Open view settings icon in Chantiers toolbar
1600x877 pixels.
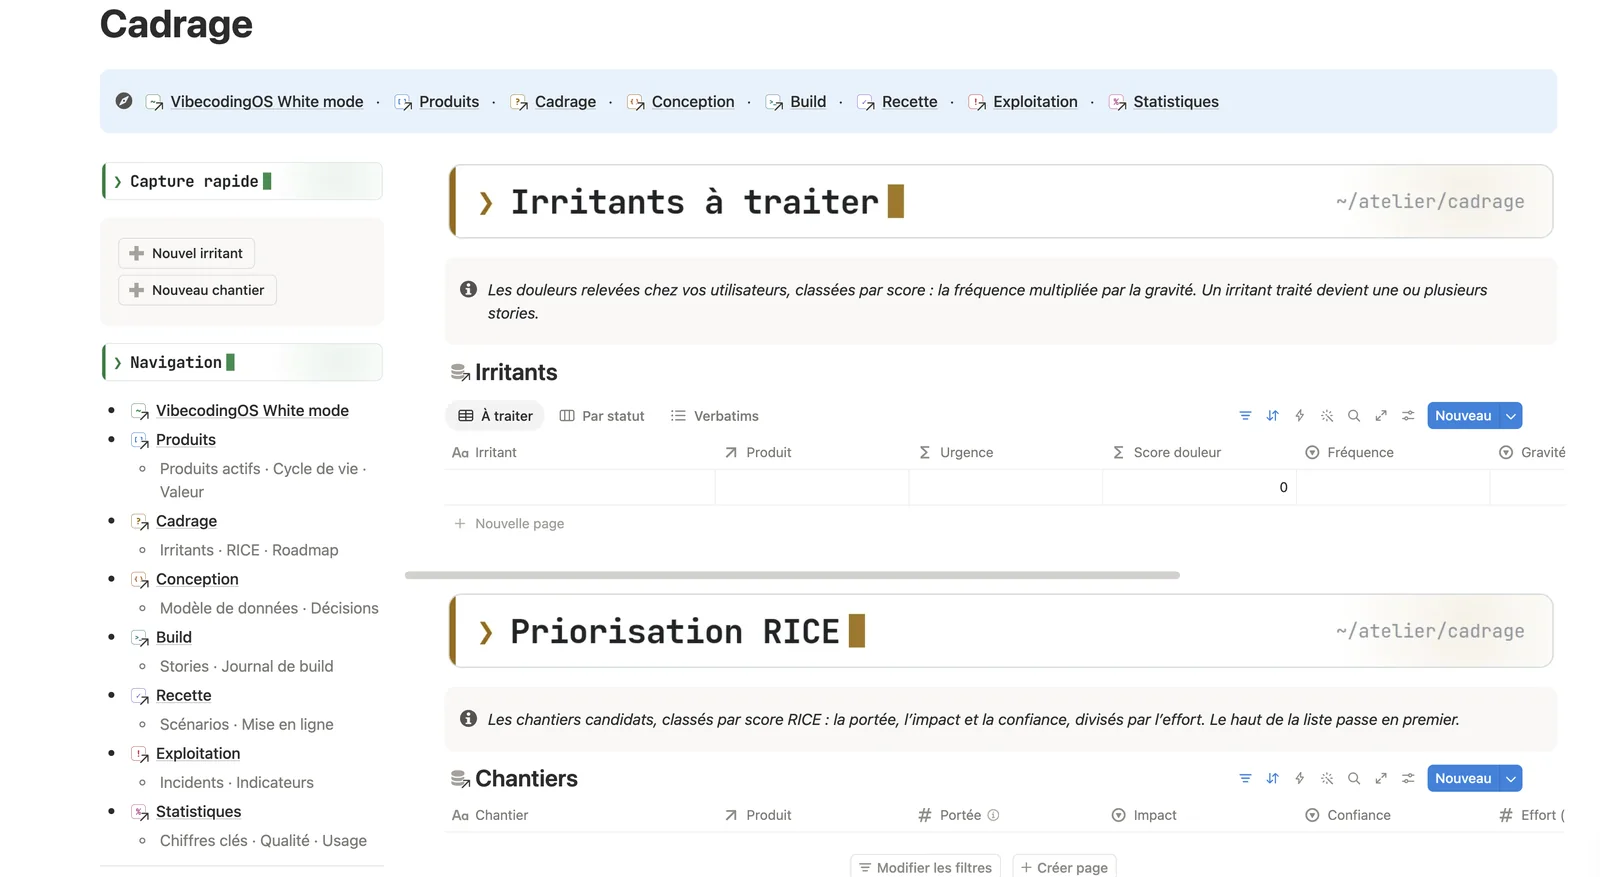click(x=1408, y=779)
